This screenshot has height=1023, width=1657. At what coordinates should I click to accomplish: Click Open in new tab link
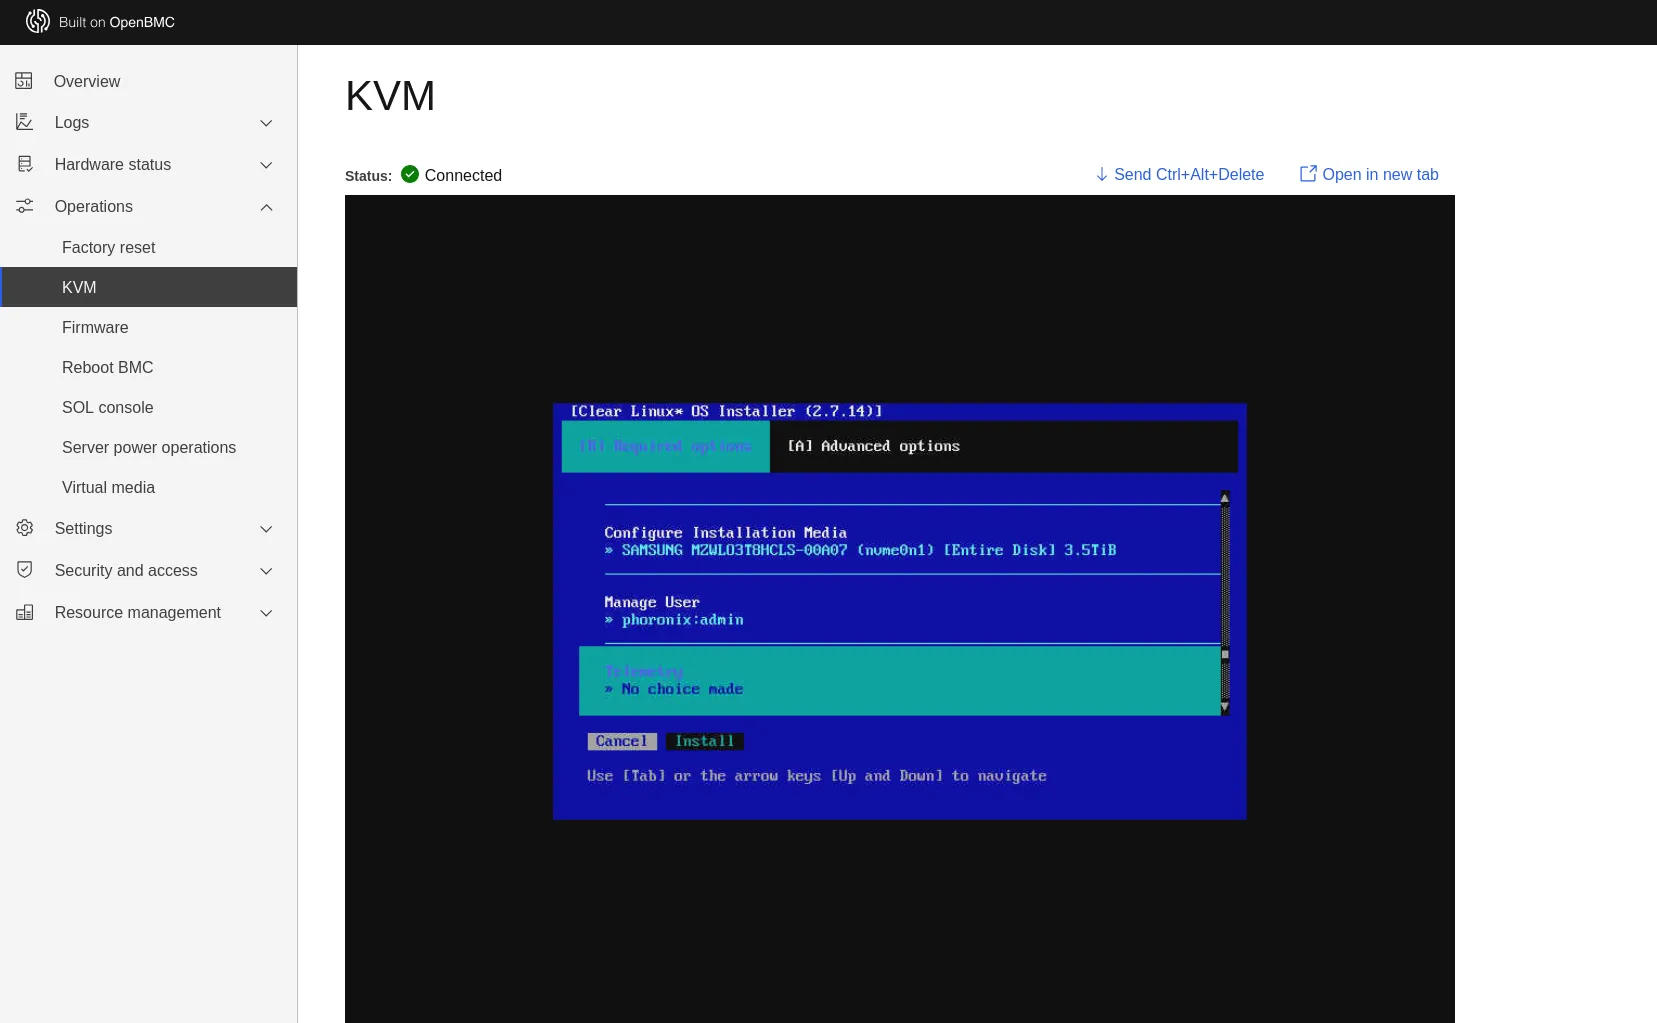tap(1369, 174)
